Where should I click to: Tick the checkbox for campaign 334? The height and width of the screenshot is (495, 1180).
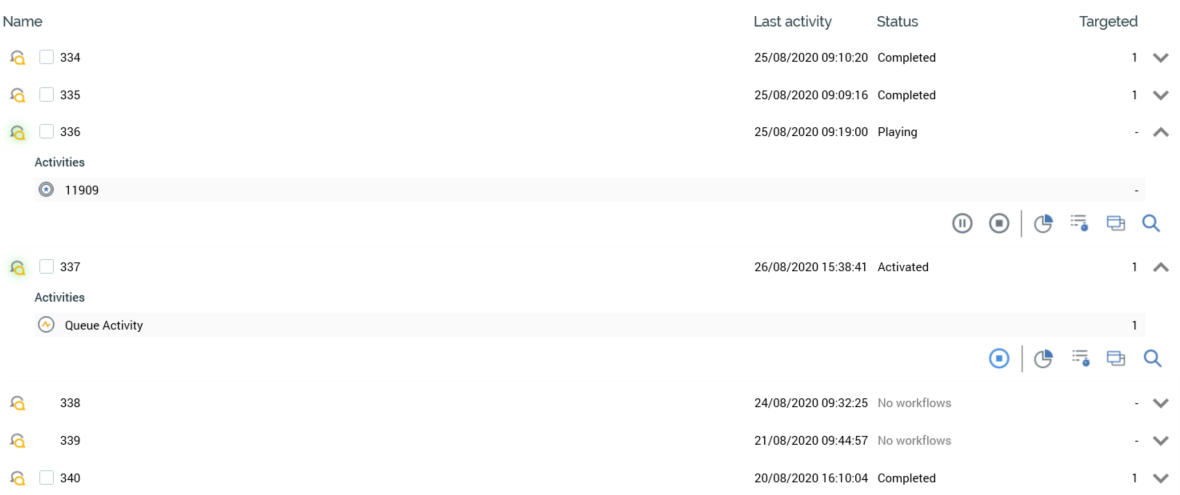click(x=47, y=58)
